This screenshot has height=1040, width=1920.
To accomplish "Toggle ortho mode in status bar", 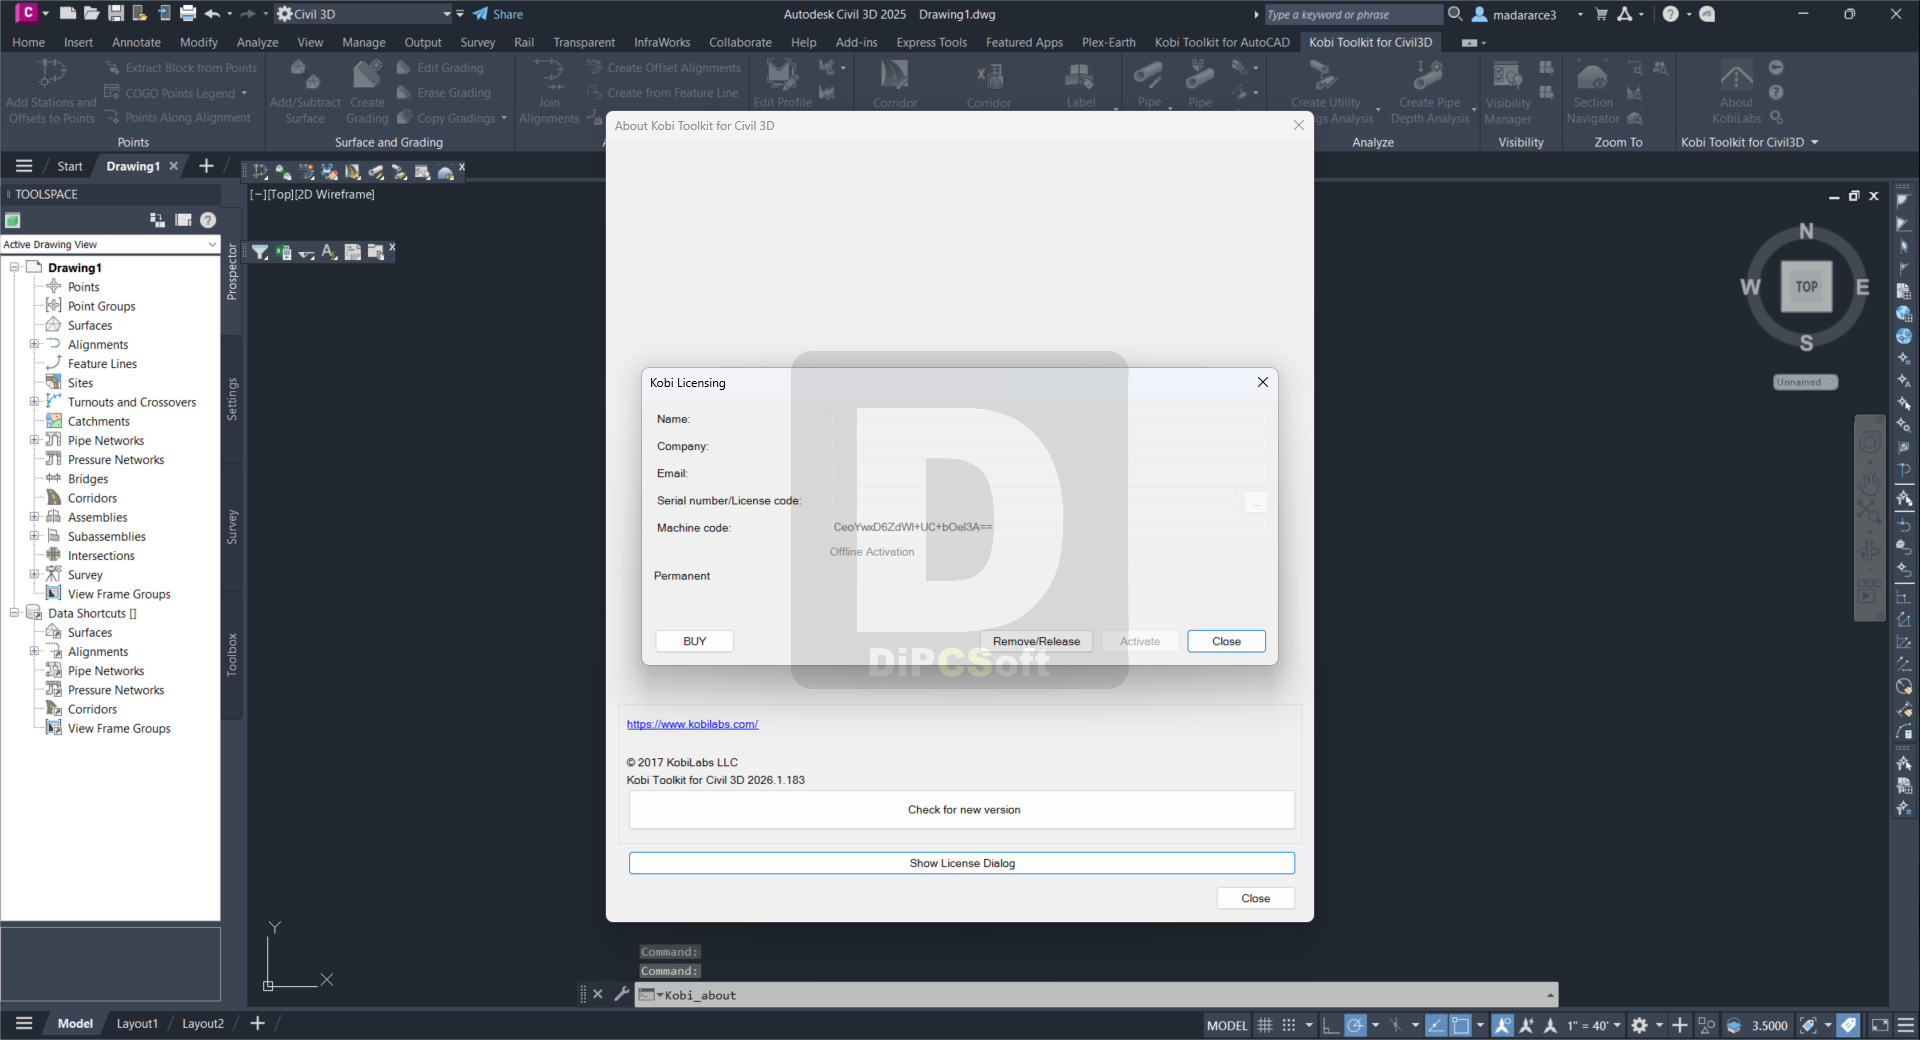I will pos(1330,1025).
